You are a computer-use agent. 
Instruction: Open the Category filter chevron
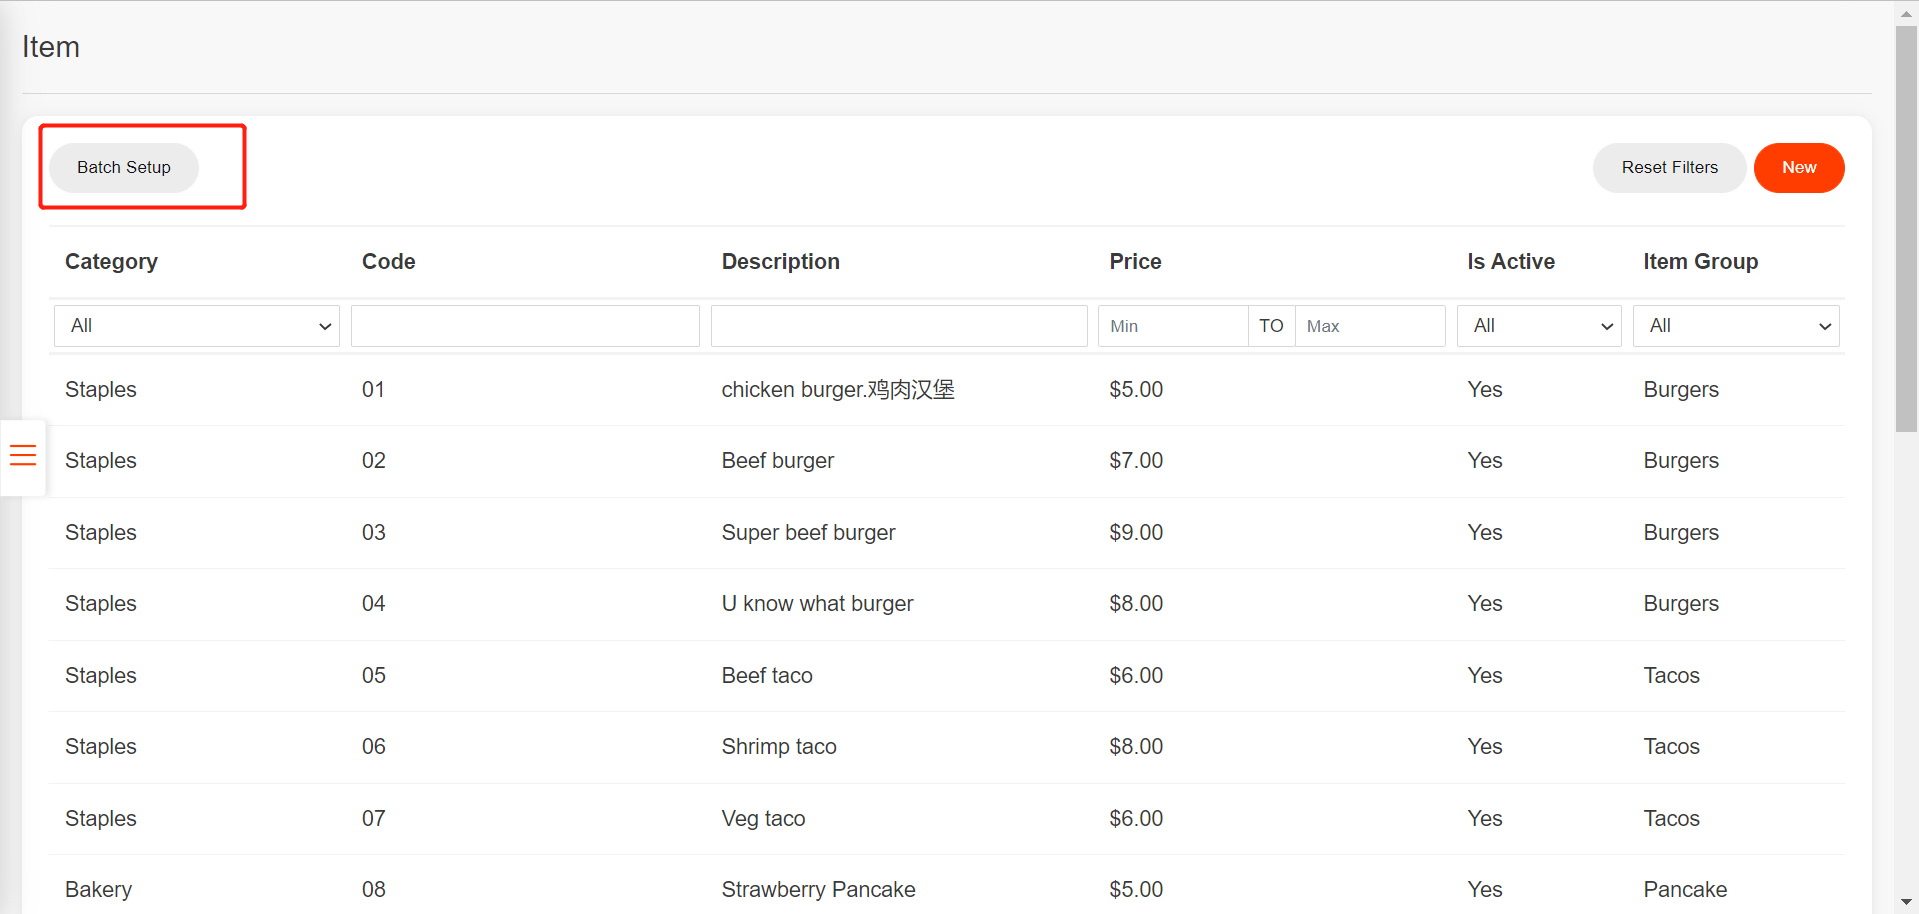324,326
